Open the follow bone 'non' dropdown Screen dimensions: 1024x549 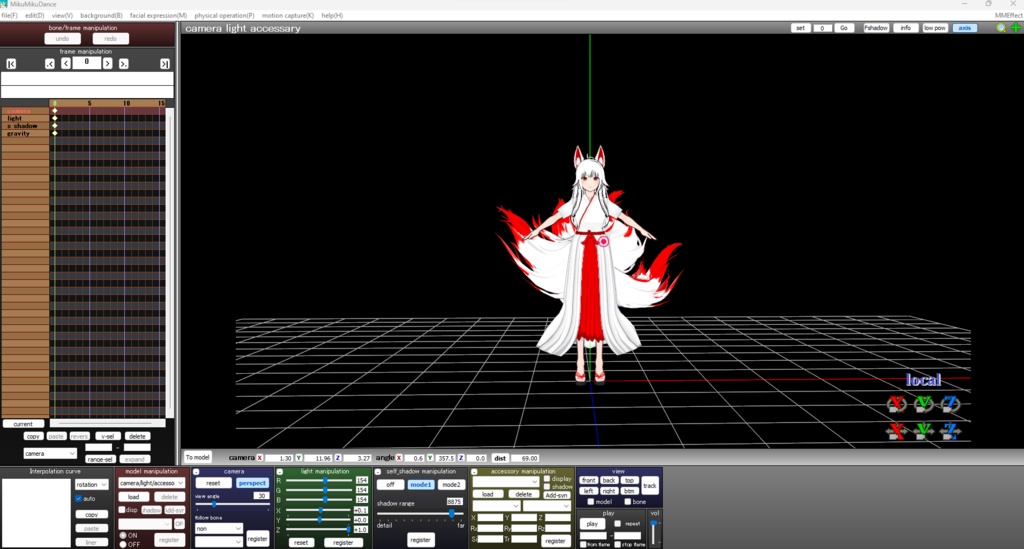(x=219, y=528)
